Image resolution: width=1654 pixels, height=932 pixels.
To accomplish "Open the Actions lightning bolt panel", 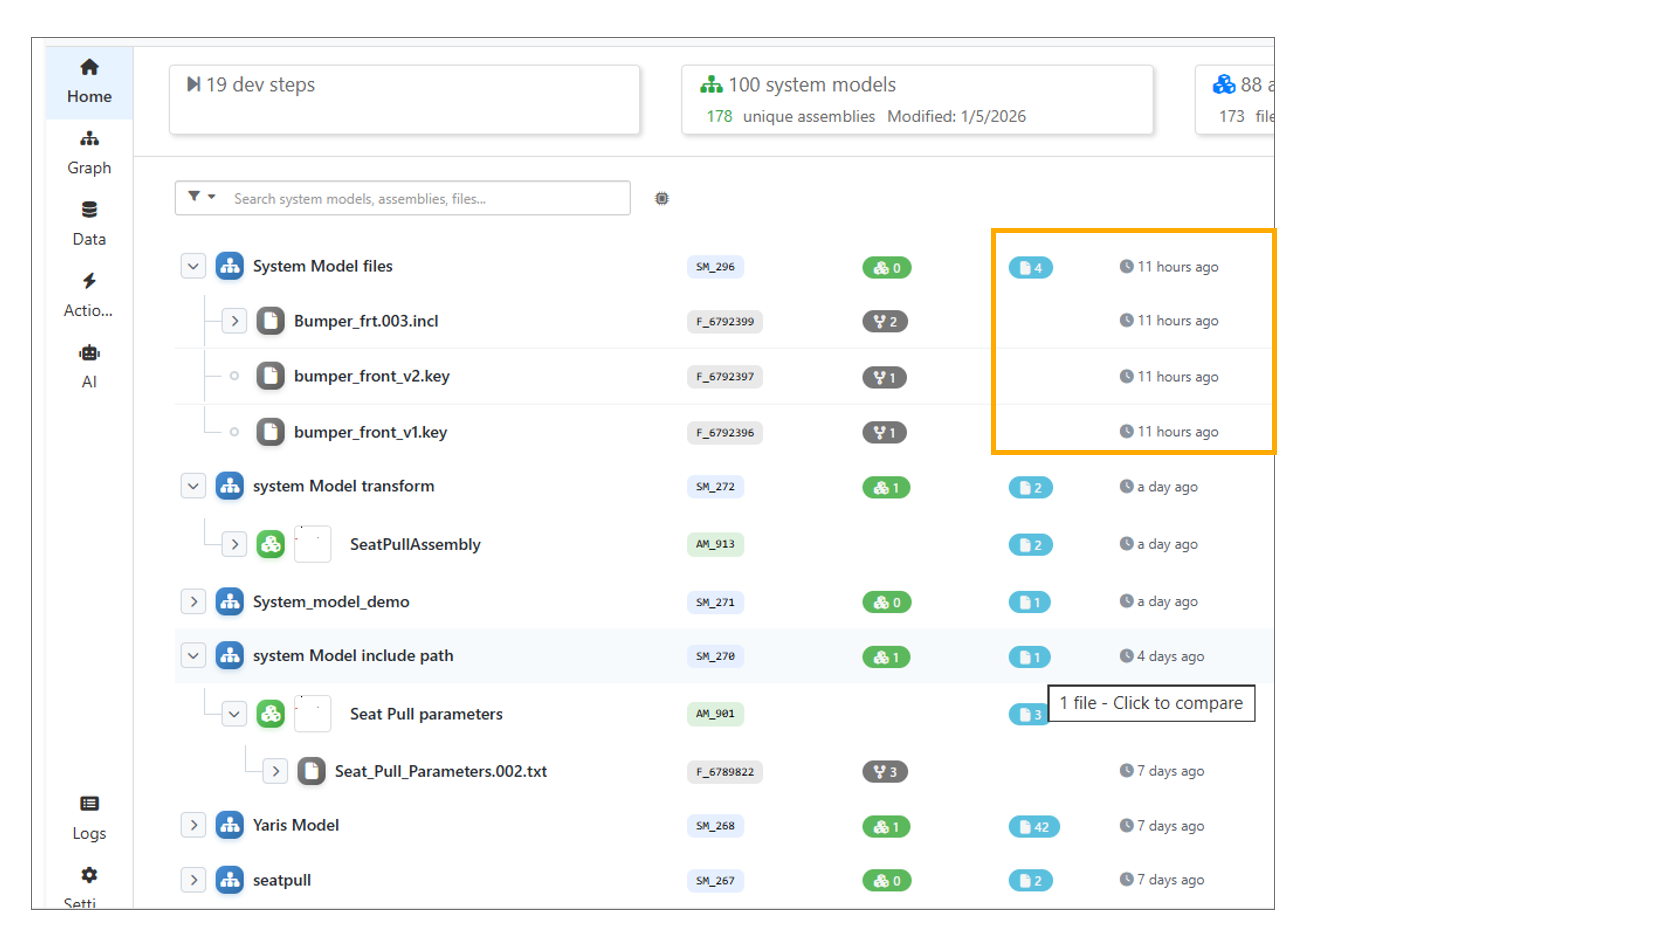I will click(x=89, y=294).
